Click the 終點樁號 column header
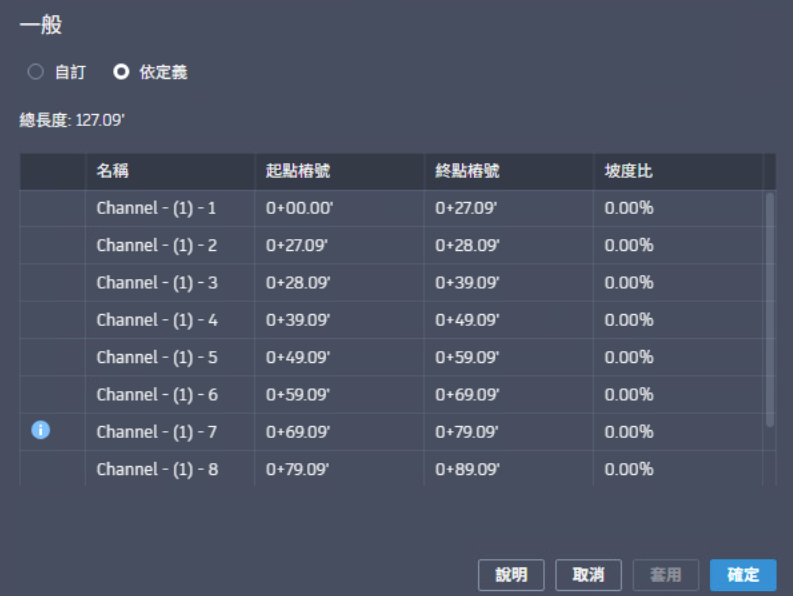This screenshot has height=596, width=793. [x=467, y=171]
